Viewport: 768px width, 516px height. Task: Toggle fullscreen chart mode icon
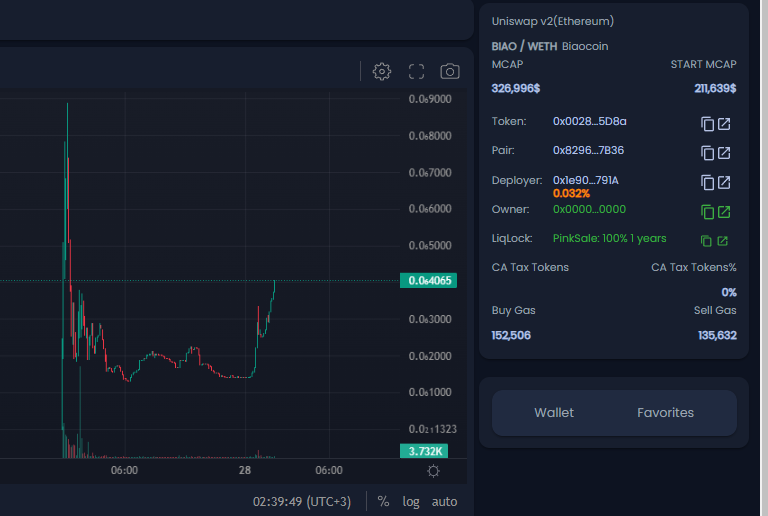click(416, 71)
